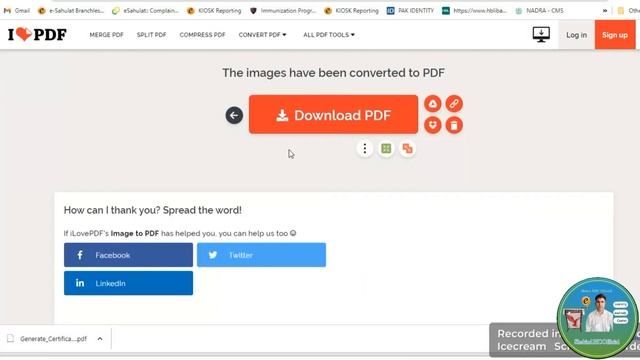The height and width of the screenshot is (360, 640).
Task: Open the Gmail bookmark
Action: click(17, 11)
